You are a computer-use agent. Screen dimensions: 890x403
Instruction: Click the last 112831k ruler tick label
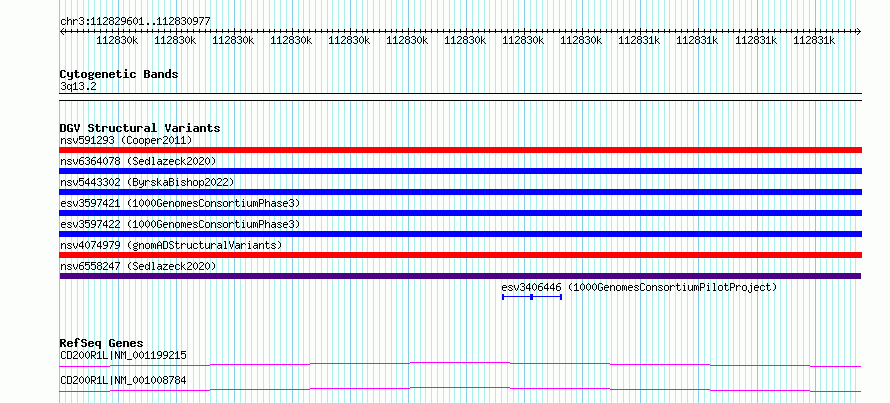pyautogui.click(x=814, y=41)
